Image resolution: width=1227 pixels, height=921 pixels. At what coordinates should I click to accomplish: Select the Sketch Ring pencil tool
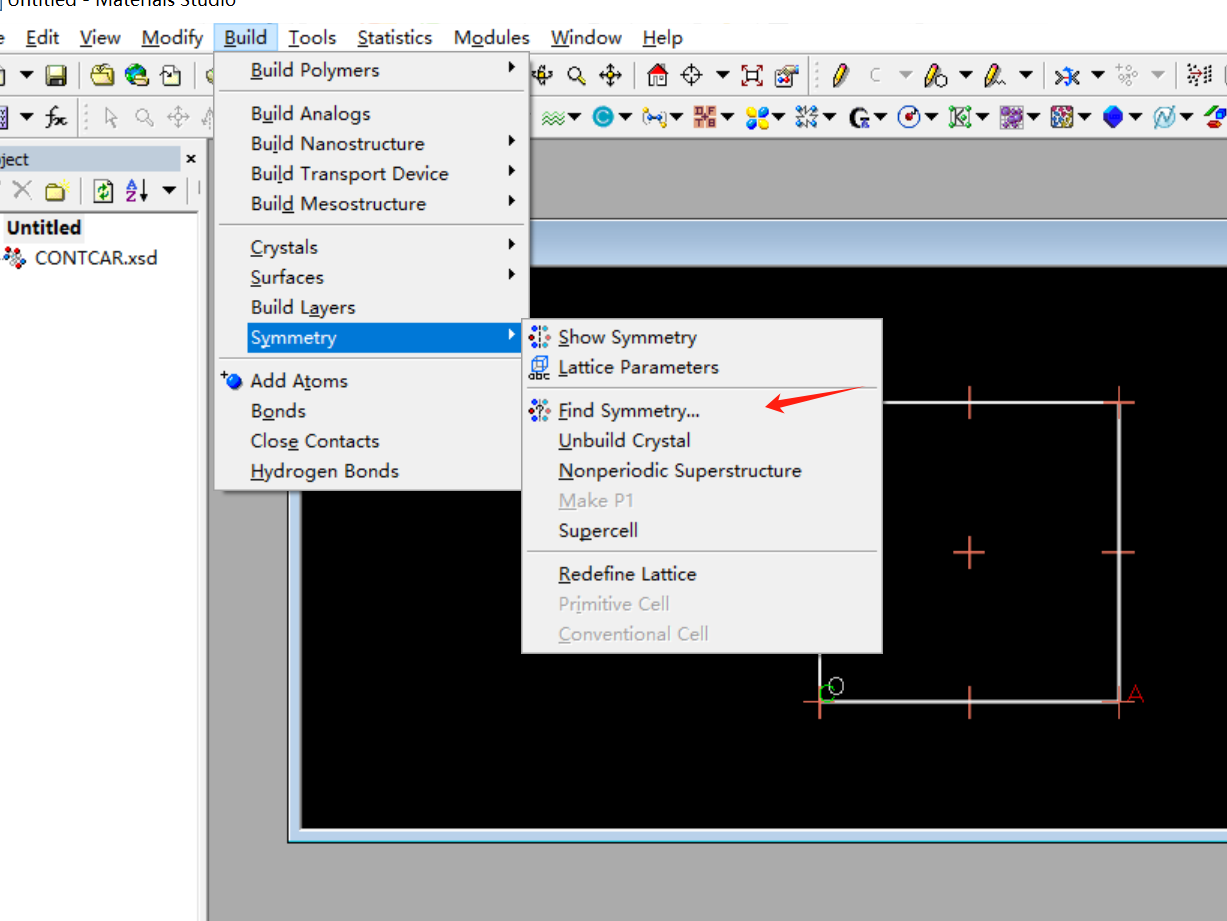936,75
